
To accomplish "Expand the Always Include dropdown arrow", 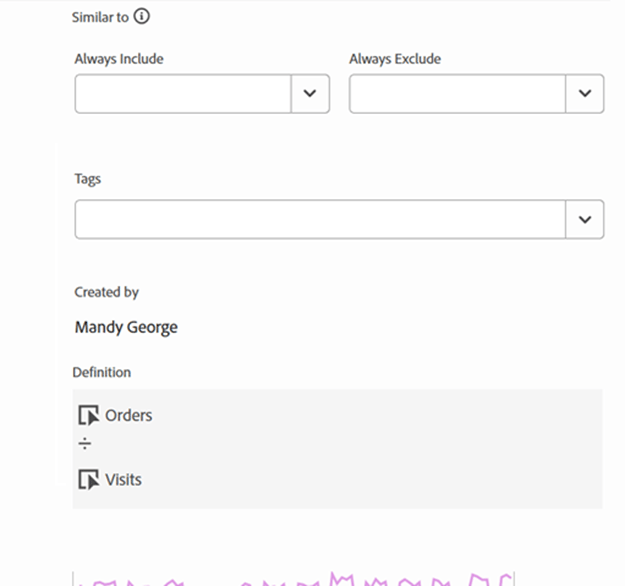I will [310, 94].
